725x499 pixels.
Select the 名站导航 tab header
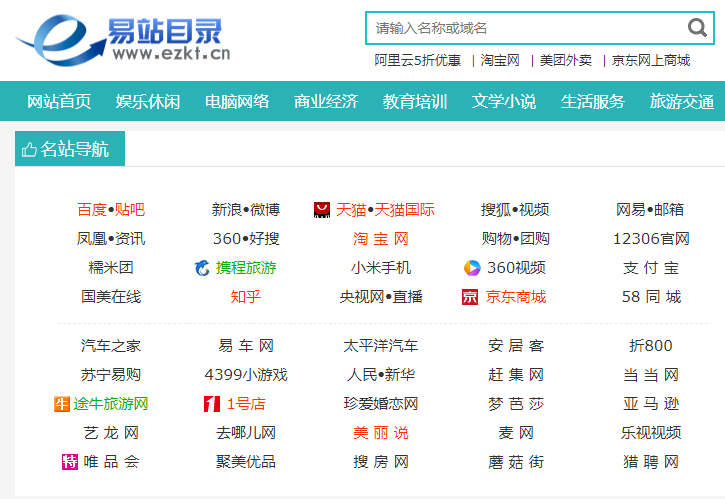click(x=70, y=148)
